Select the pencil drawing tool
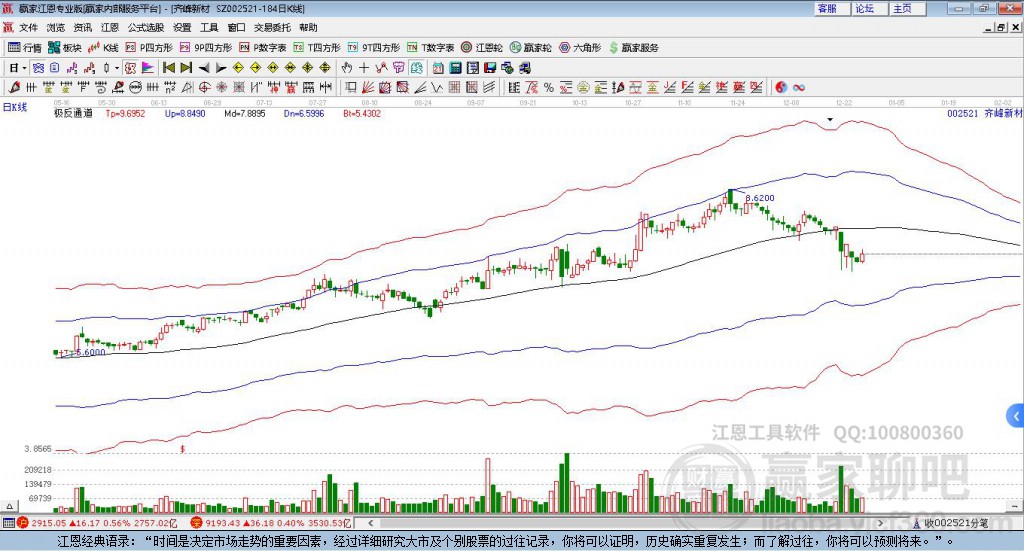 pos(14,87)
